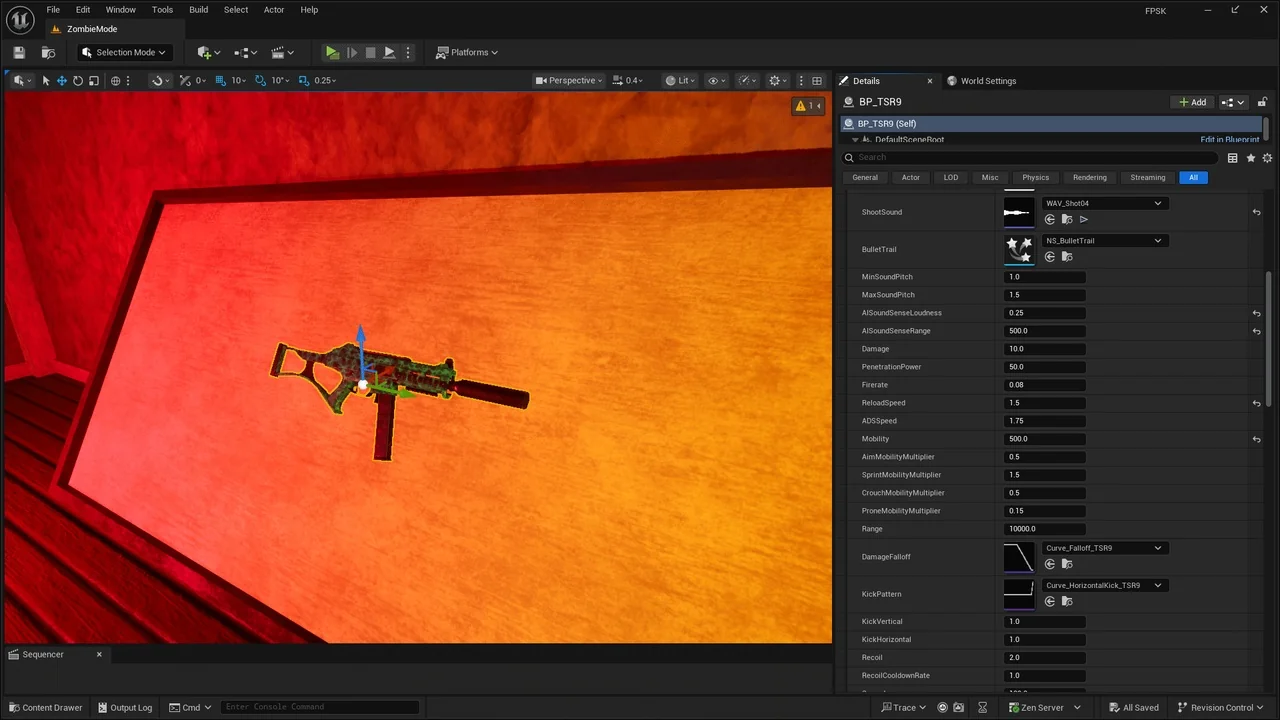This screenshot has height=720, width=1280.
Task: Browse to NS_BulletTrail in Content Browser
Action: click(x=1067, y=257)
